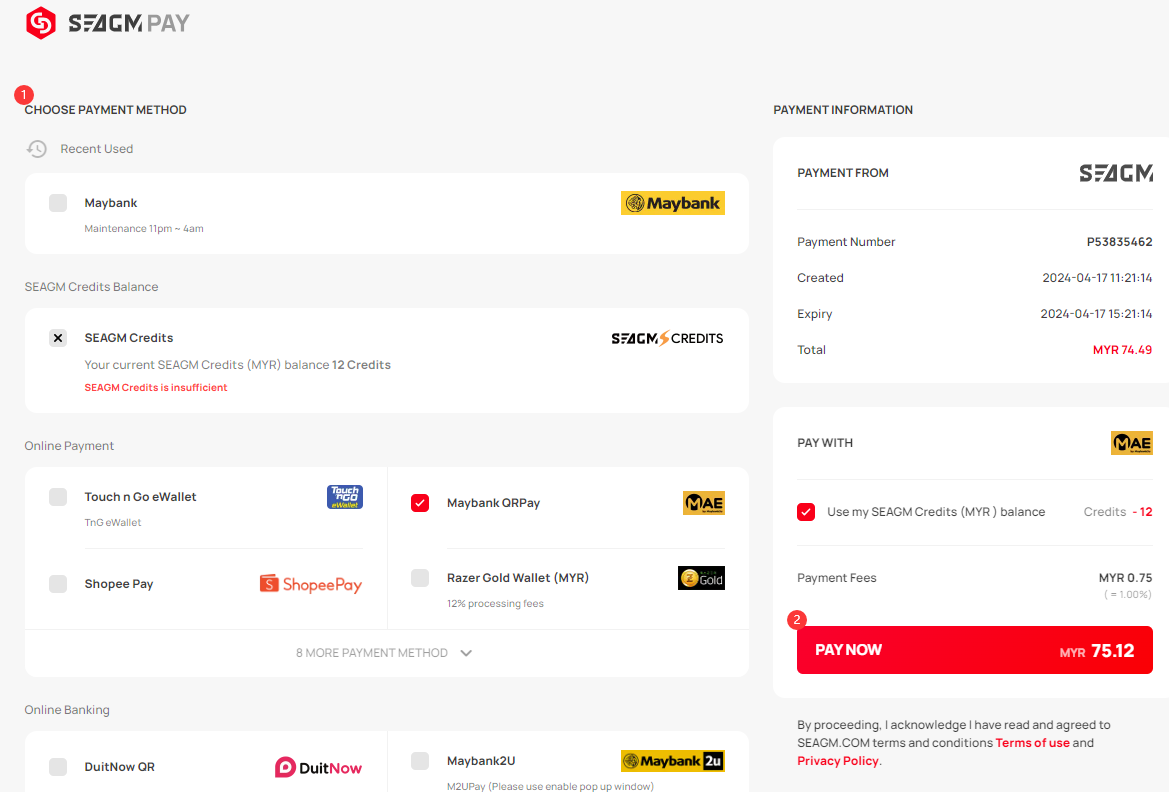This screenshot has height=792, width=1169.
Task: Click the Maybank2u logo
Action: pyautogui.click(x=672, y=761)
